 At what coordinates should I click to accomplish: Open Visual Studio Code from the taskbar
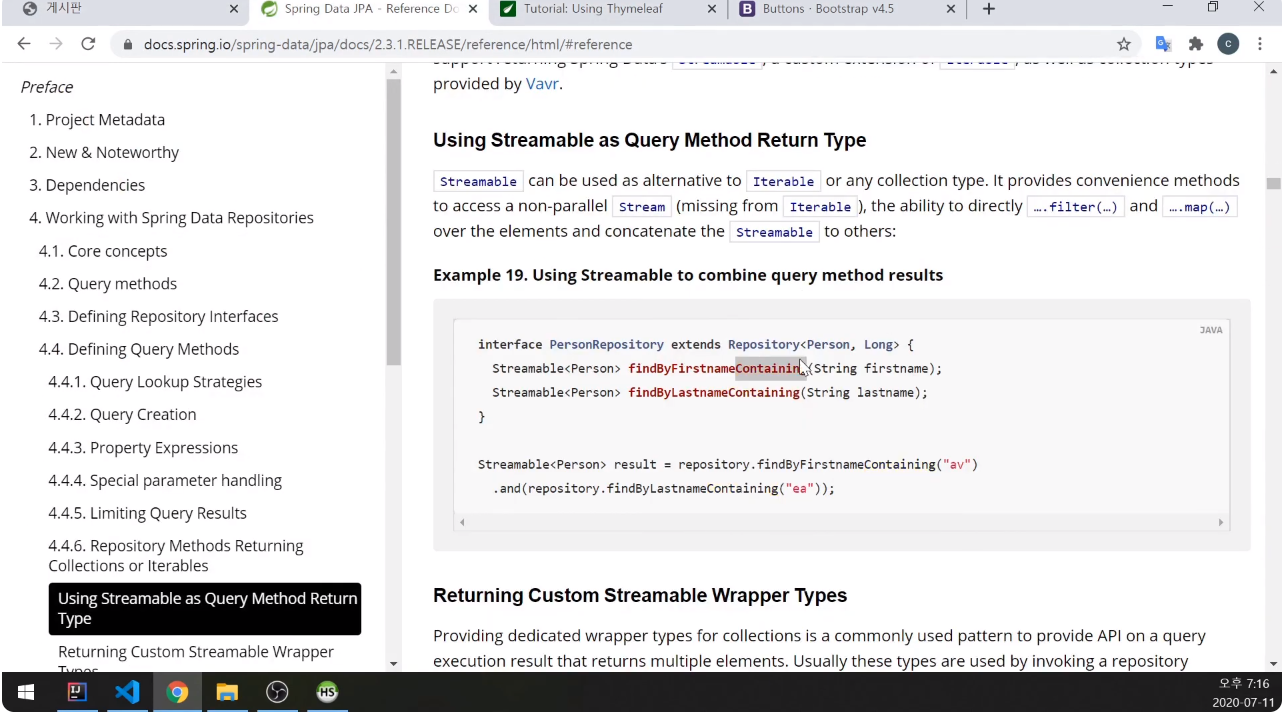[127, 692]
